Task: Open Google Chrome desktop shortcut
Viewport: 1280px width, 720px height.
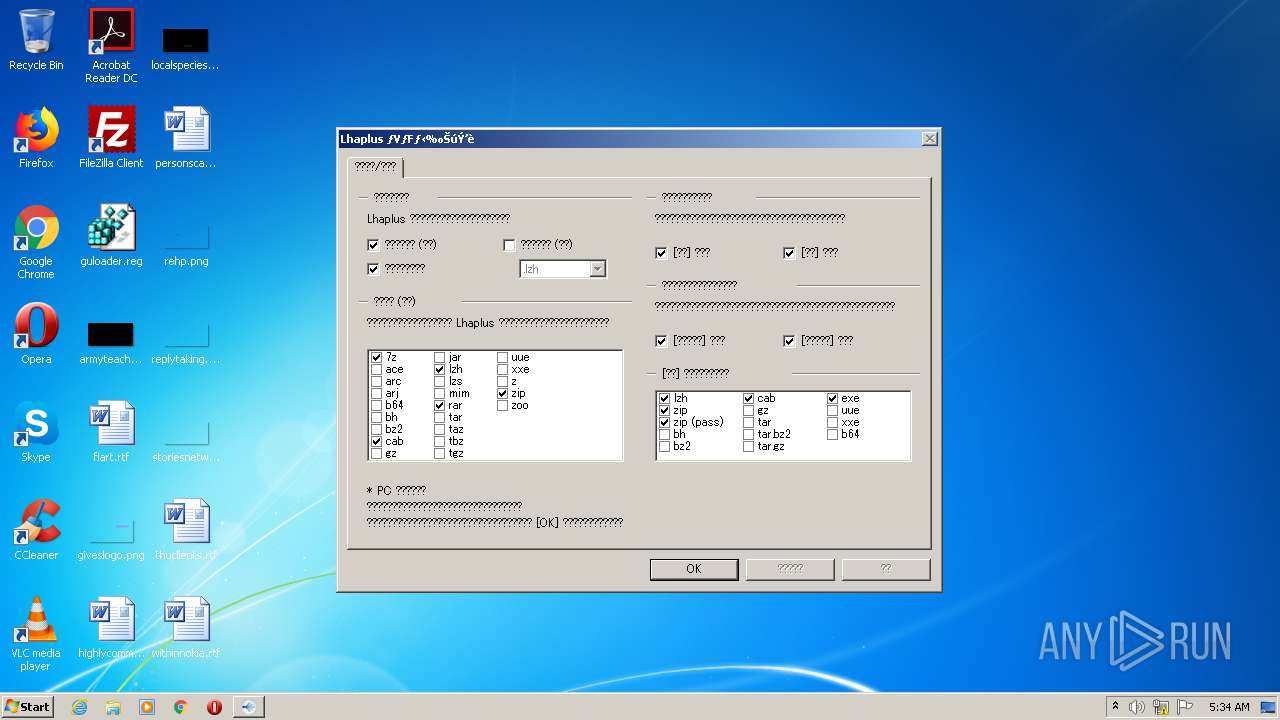Action: pyautogui.click(x=36, y=243)
